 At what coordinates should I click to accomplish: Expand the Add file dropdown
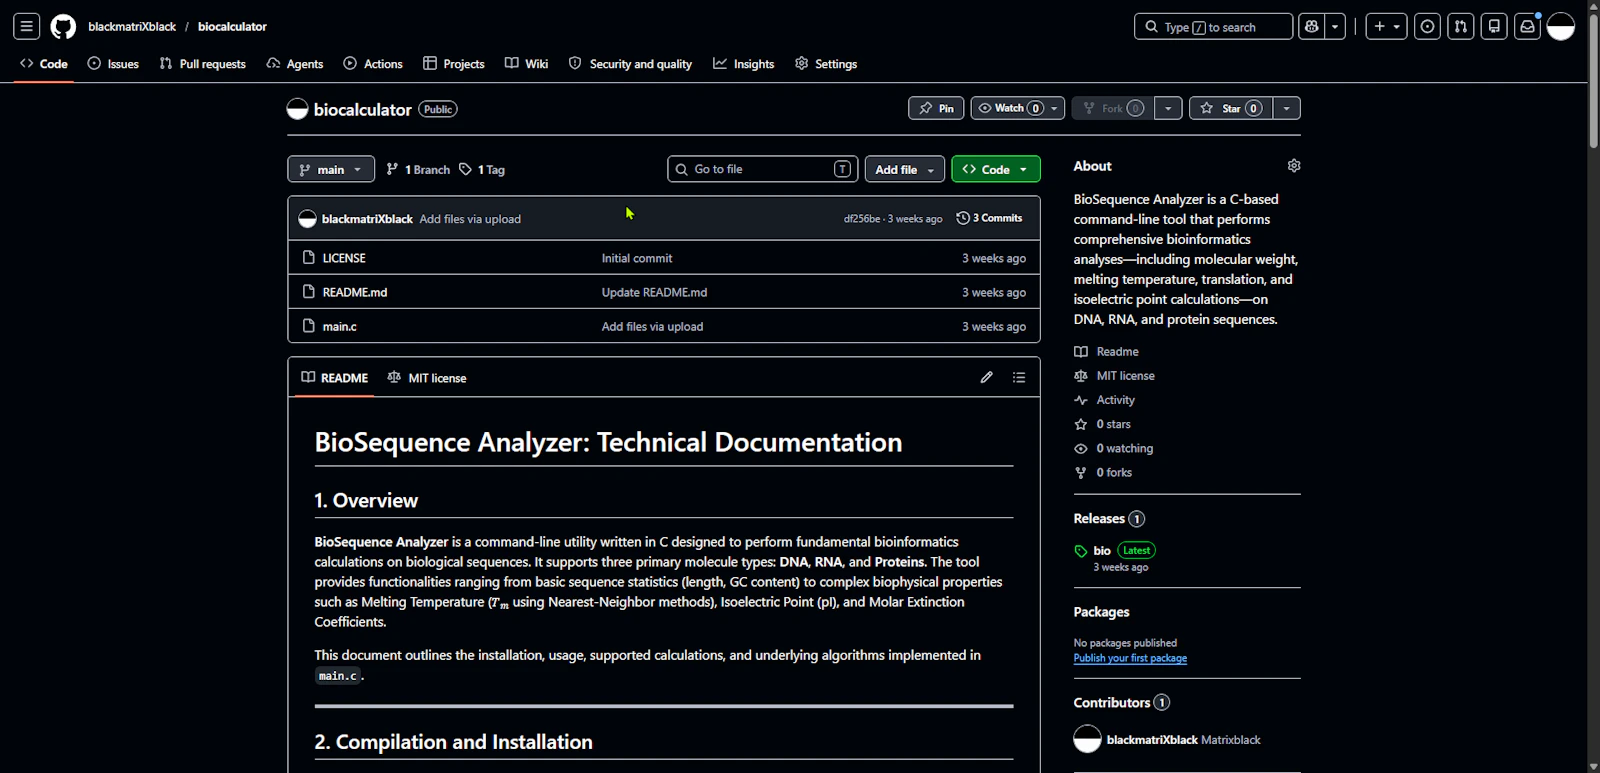coord(905,169)
